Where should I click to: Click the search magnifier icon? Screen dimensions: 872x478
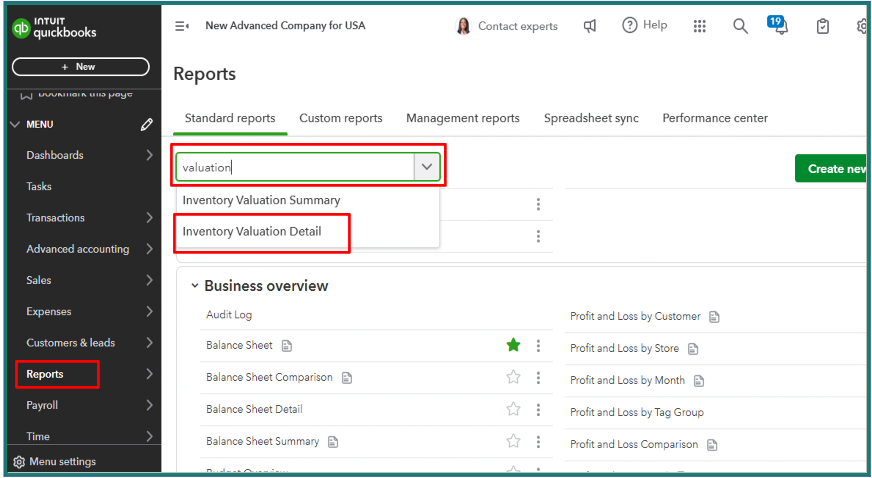(740, 26)
